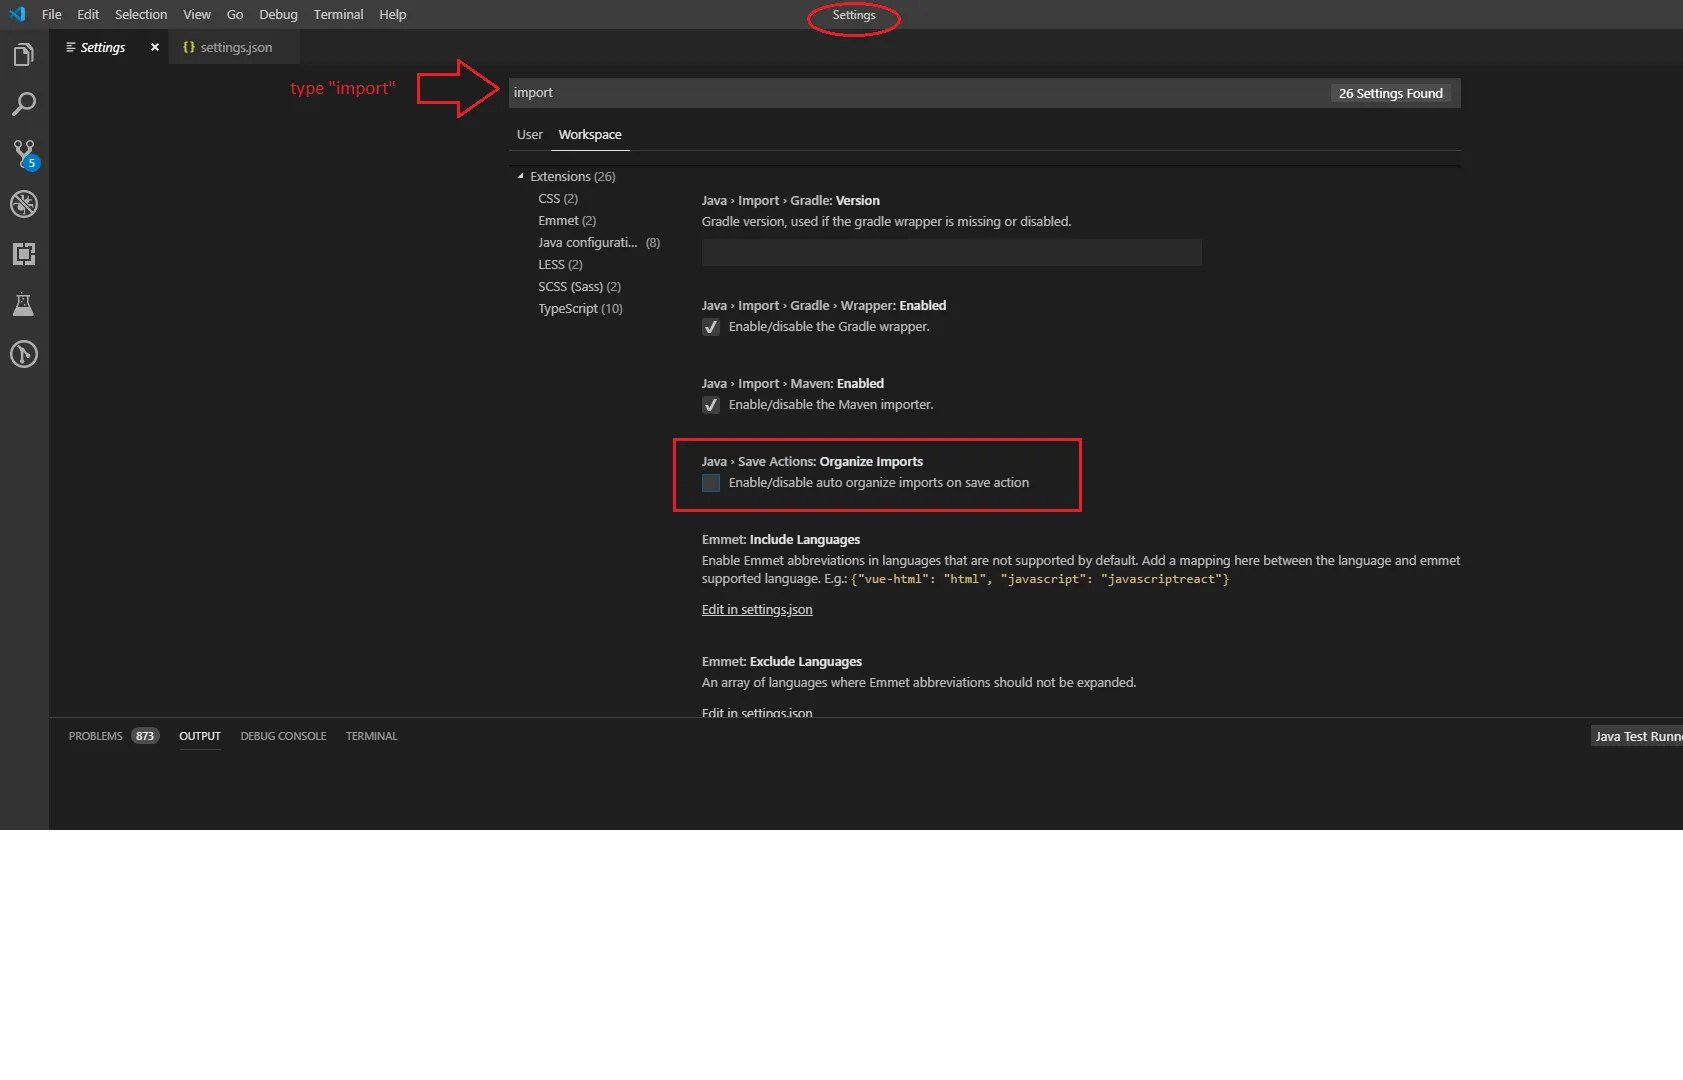Select the User settings tab

tap(530, 134)
